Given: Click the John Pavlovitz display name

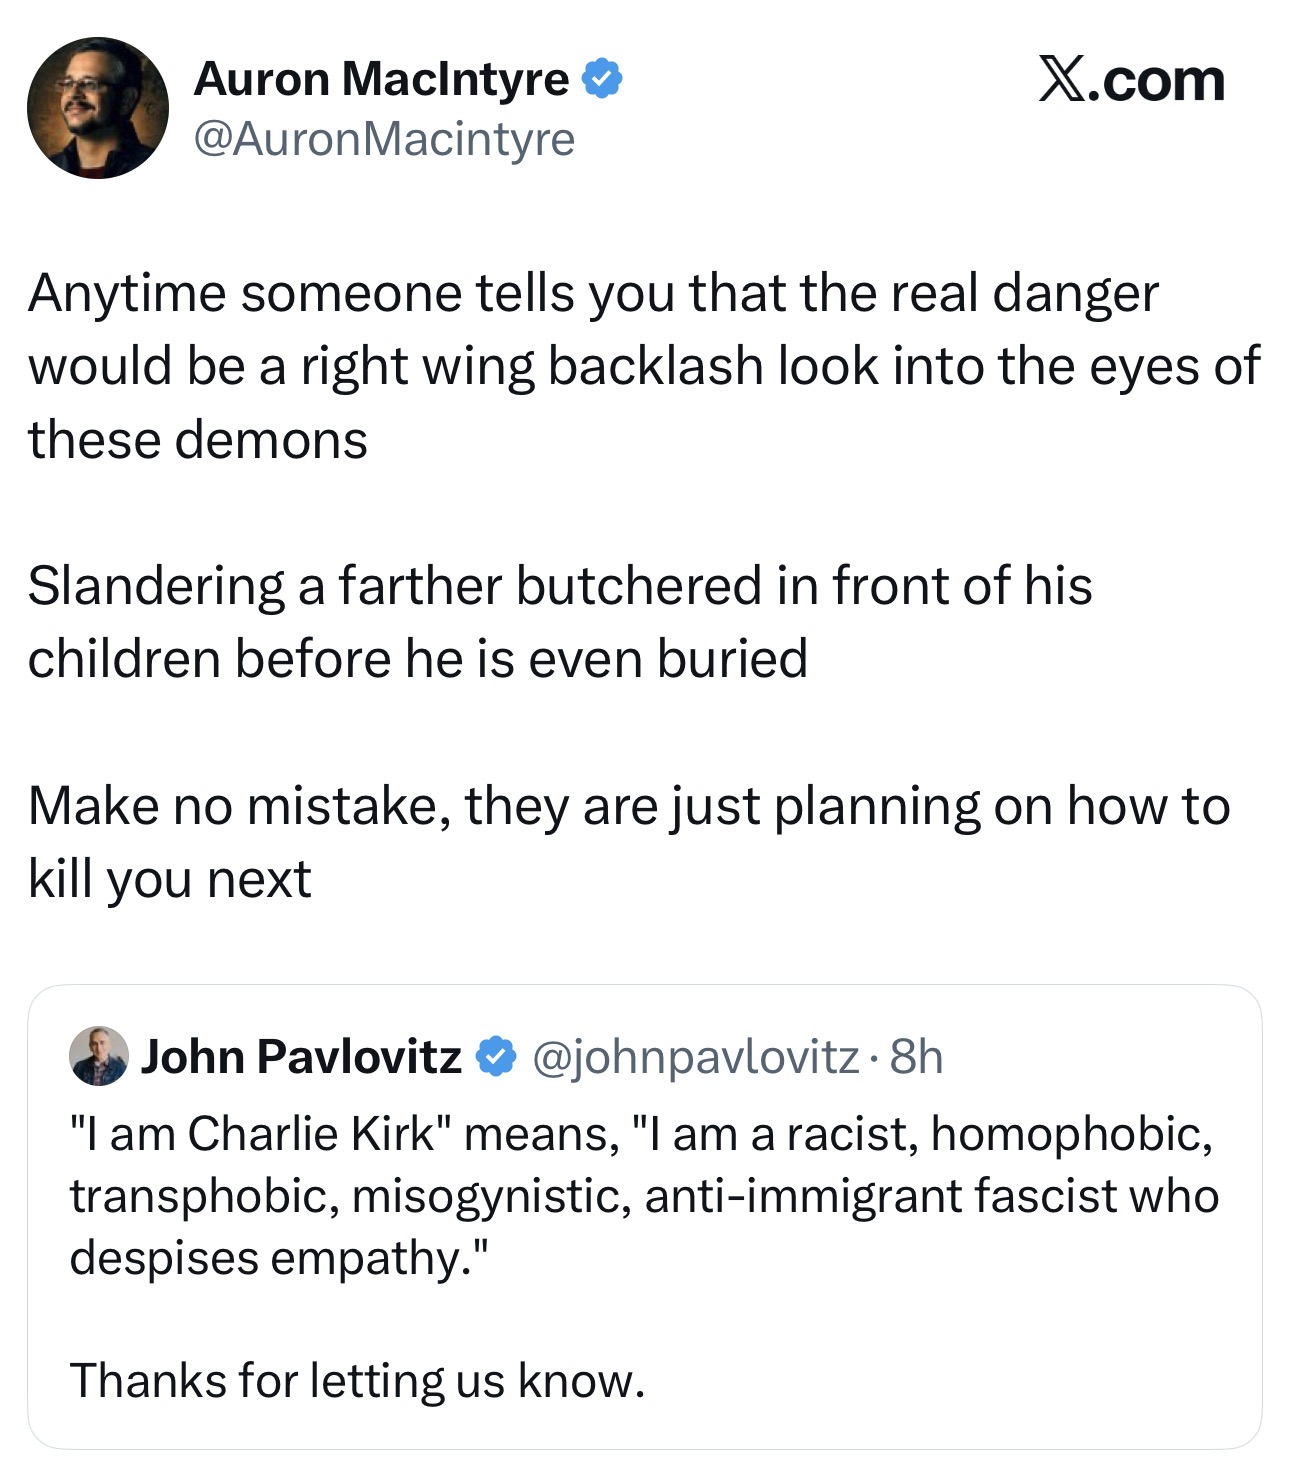Looking at the screenshot, I should 301,1056.
